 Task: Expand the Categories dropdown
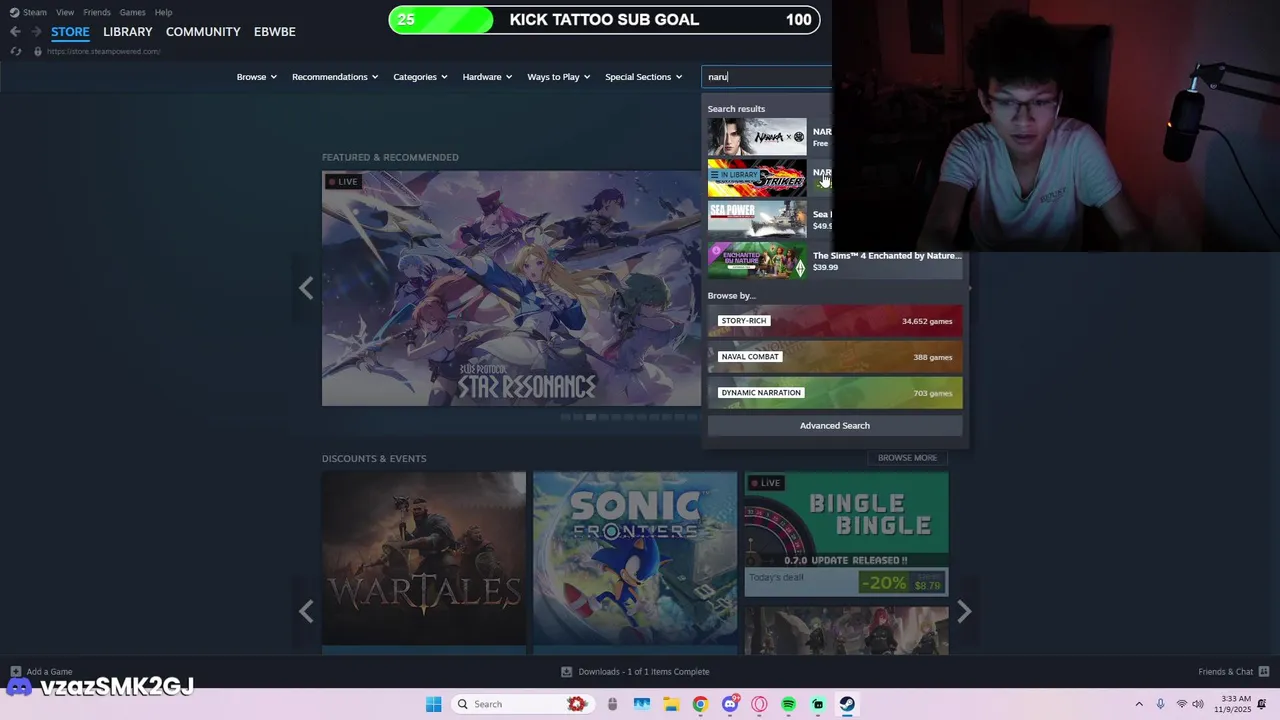tap(420, 77)
